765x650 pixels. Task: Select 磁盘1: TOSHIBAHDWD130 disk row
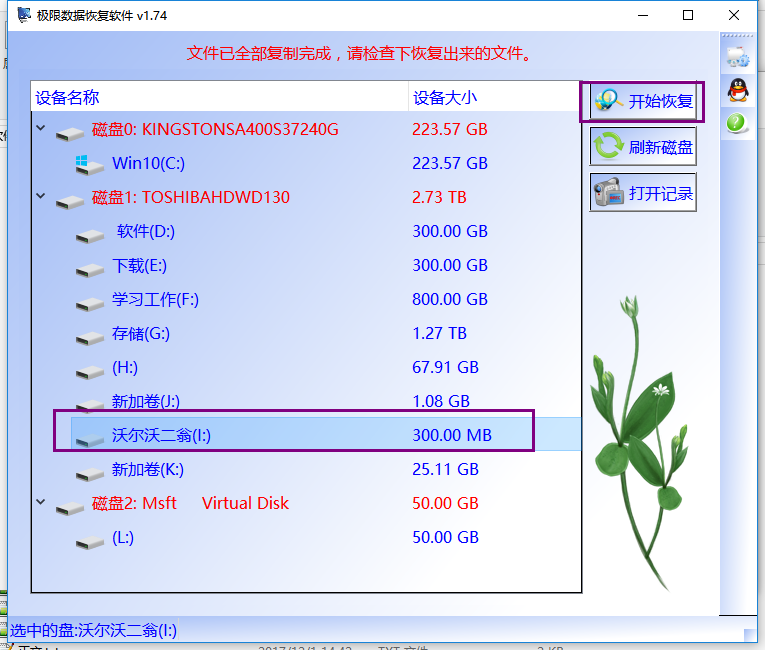(x=306, y=197)
